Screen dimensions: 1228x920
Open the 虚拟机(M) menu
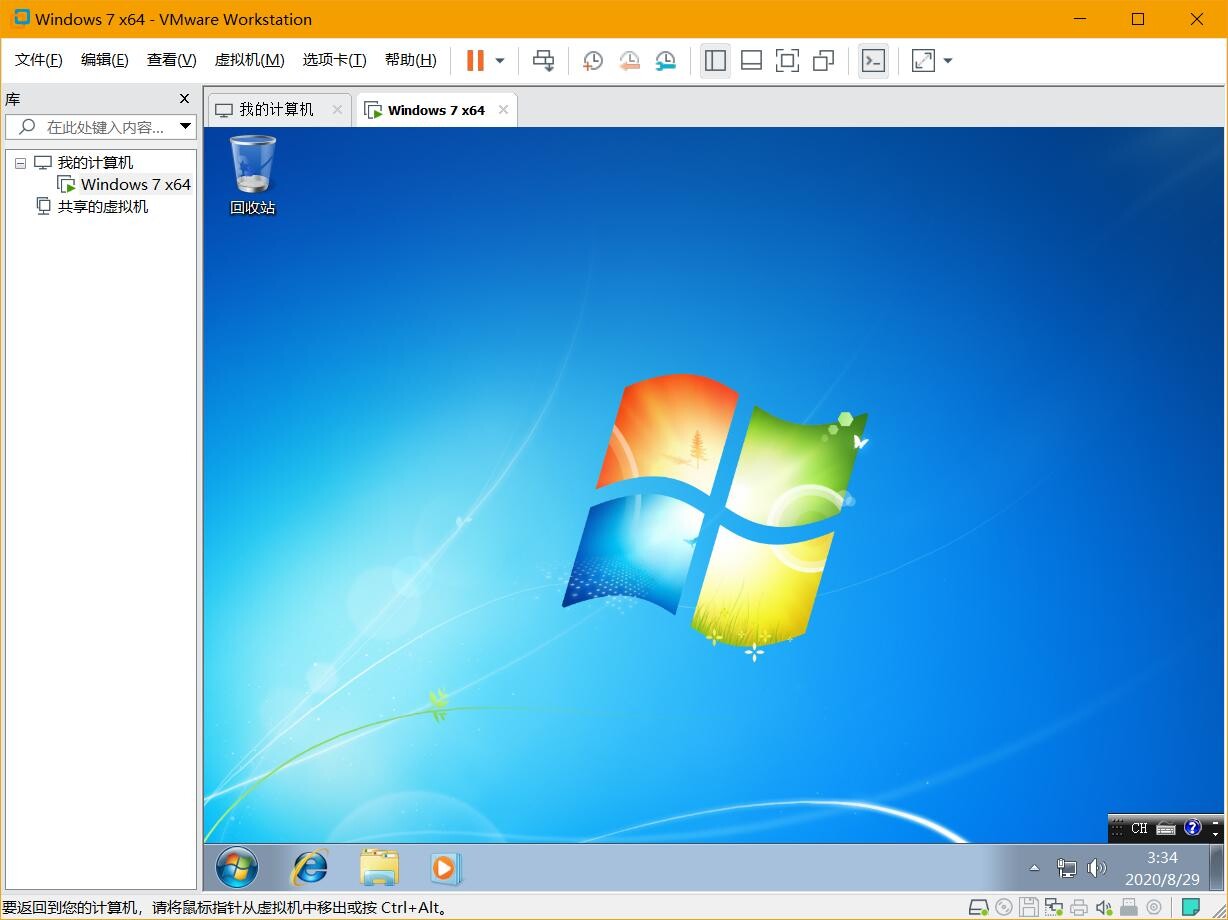pyautogui.click(x=249, y=60)
